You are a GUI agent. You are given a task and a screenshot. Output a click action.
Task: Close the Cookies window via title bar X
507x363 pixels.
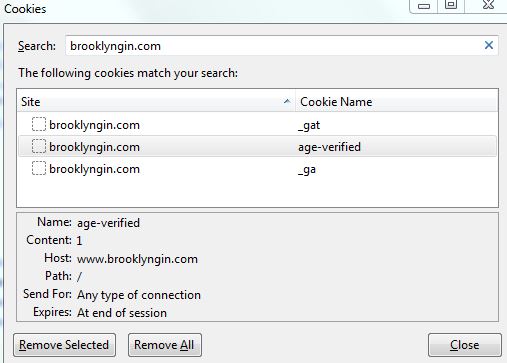click(488, 5)
